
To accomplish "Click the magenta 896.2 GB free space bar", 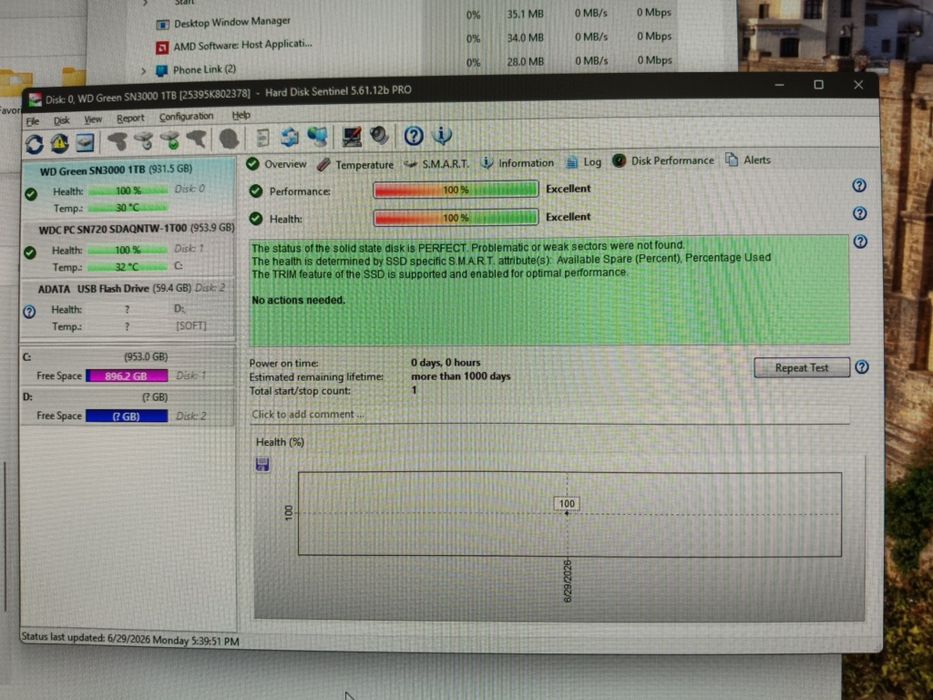I will coord(126,376).
